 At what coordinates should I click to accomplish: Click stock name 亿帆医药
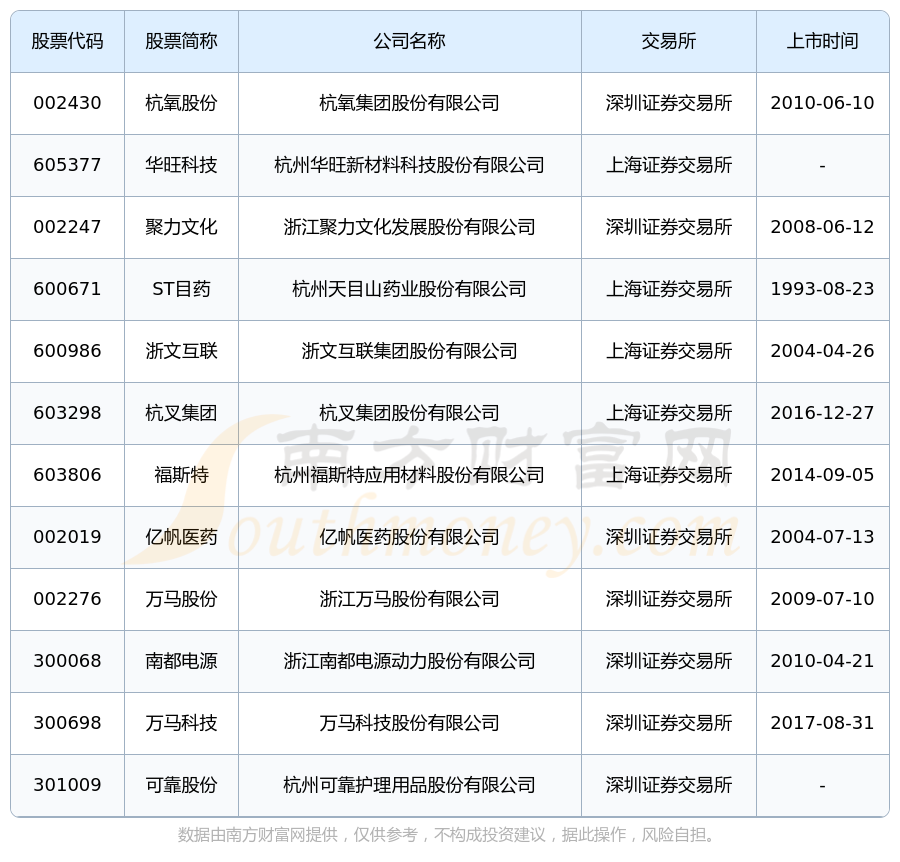(x=181, y=537)
